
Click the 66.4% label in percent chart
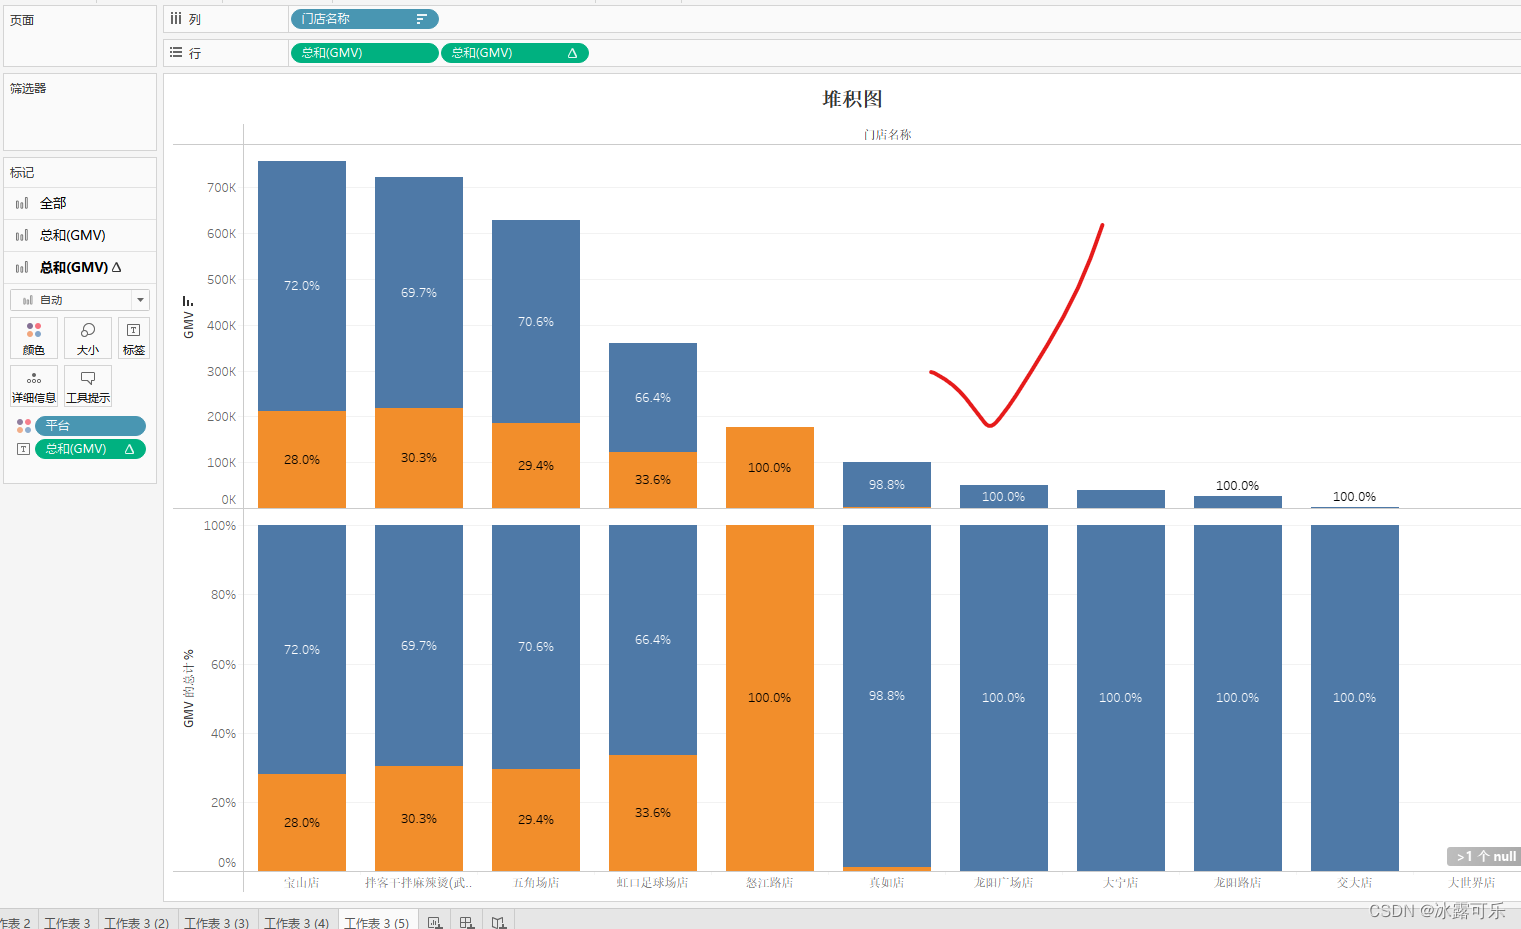point(653,640)
